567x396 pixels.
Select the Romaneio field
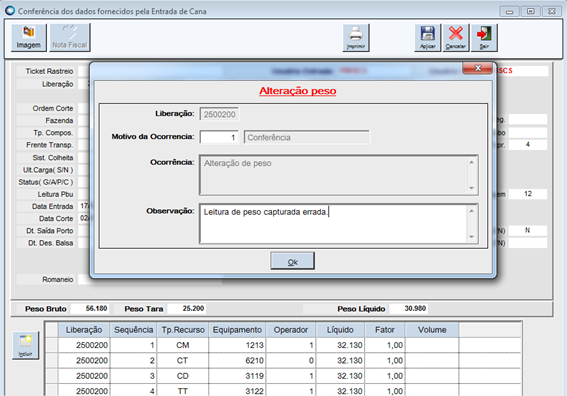pos(150,280)
